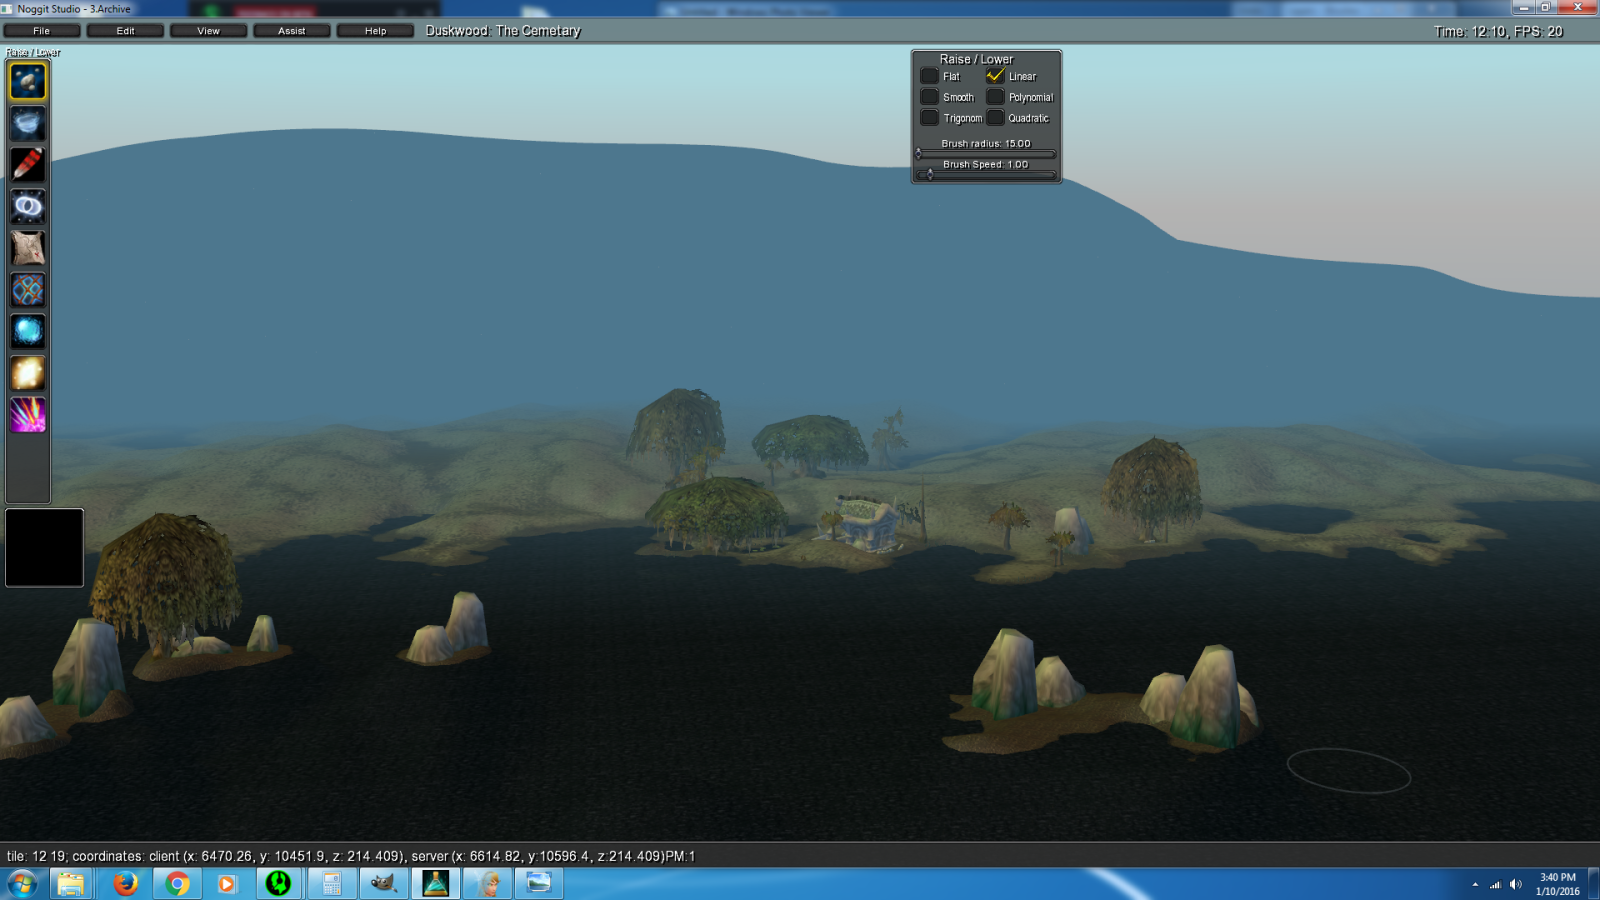Enable the Flat brush type

[929, 76]
